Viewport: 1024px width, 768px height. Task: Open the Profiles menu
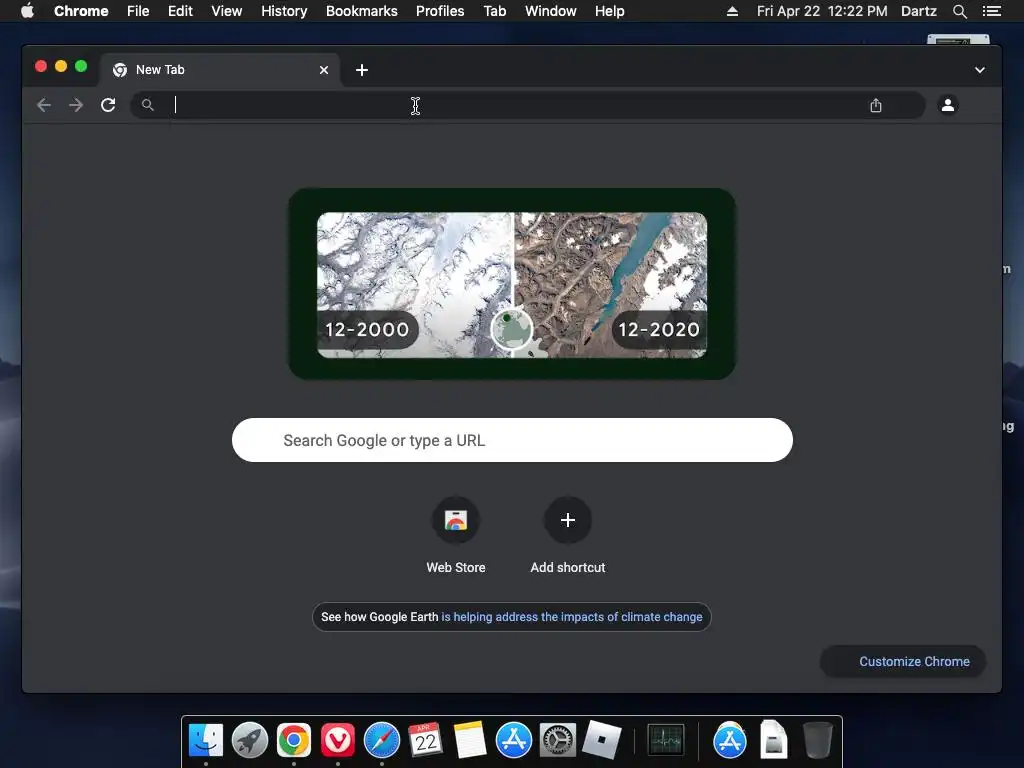440,11
